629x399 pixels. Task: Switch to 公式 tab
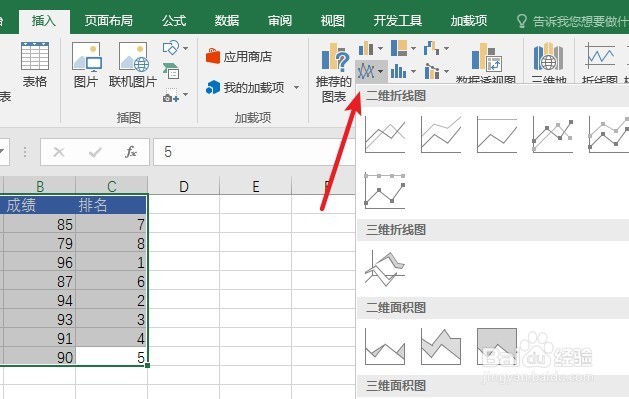pos(174,21)
